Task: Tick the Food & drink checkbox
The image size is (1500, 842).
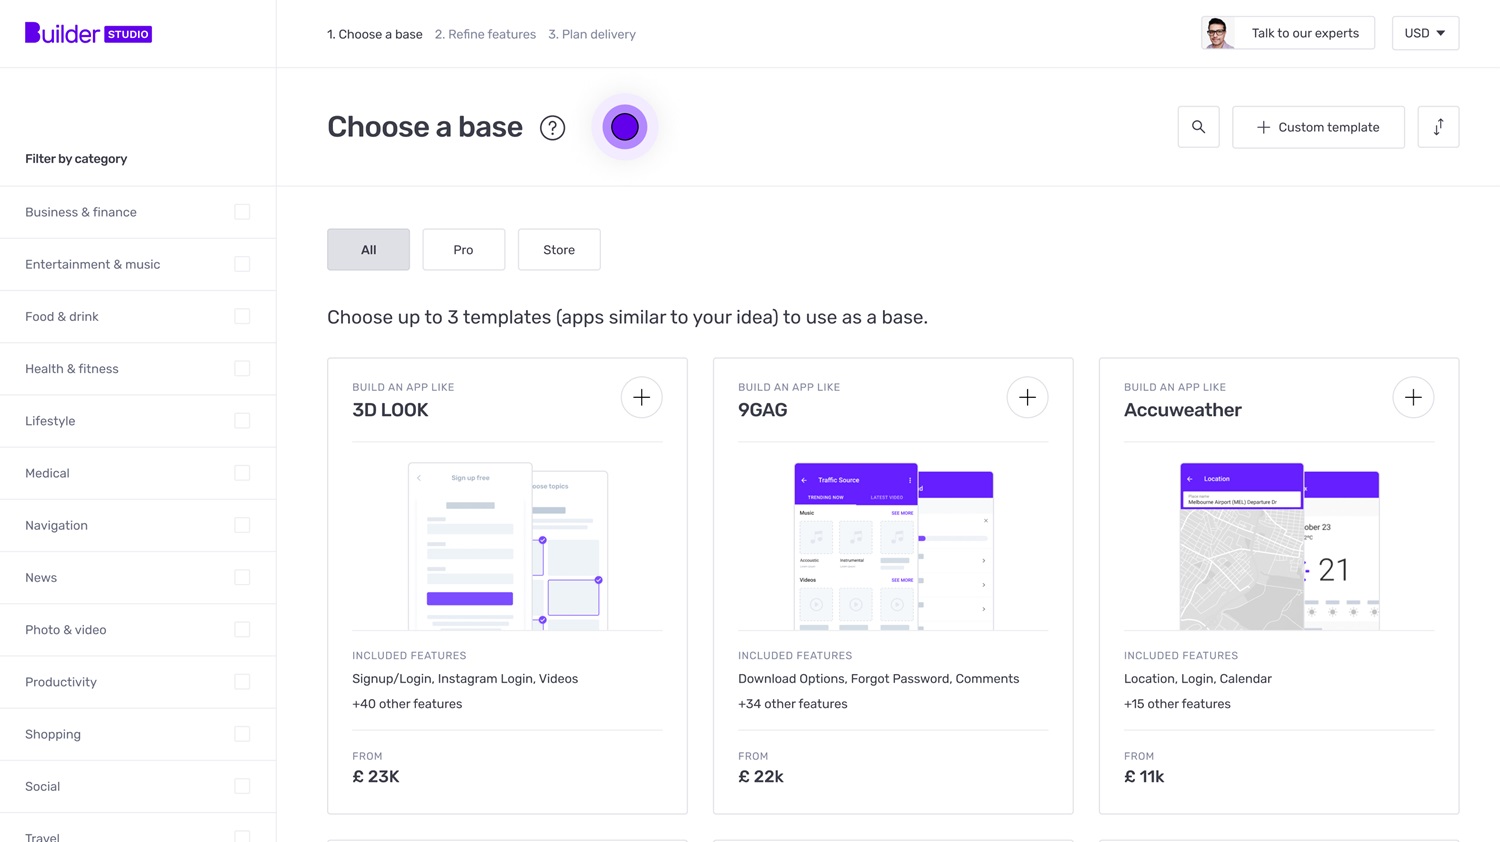Action: [x=242, y=316]
